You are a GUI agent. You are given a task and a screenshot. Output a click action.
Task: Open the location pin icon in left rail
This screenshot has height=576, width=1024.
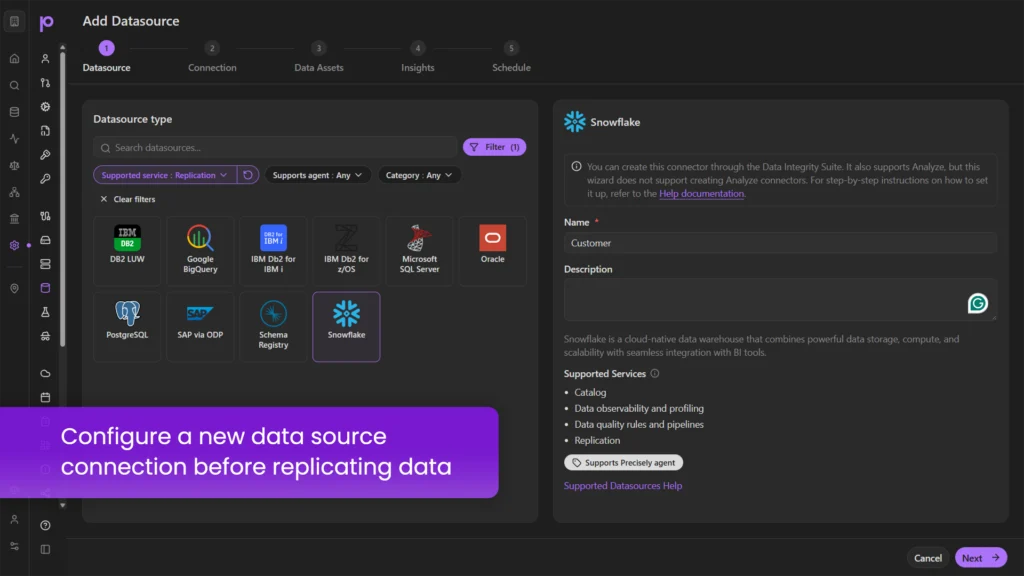coord(14,288)
